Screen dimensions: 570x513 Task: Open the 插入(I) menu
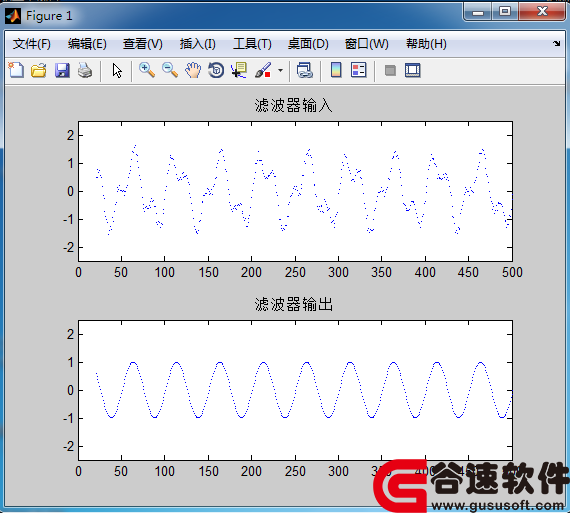point(197,44)
